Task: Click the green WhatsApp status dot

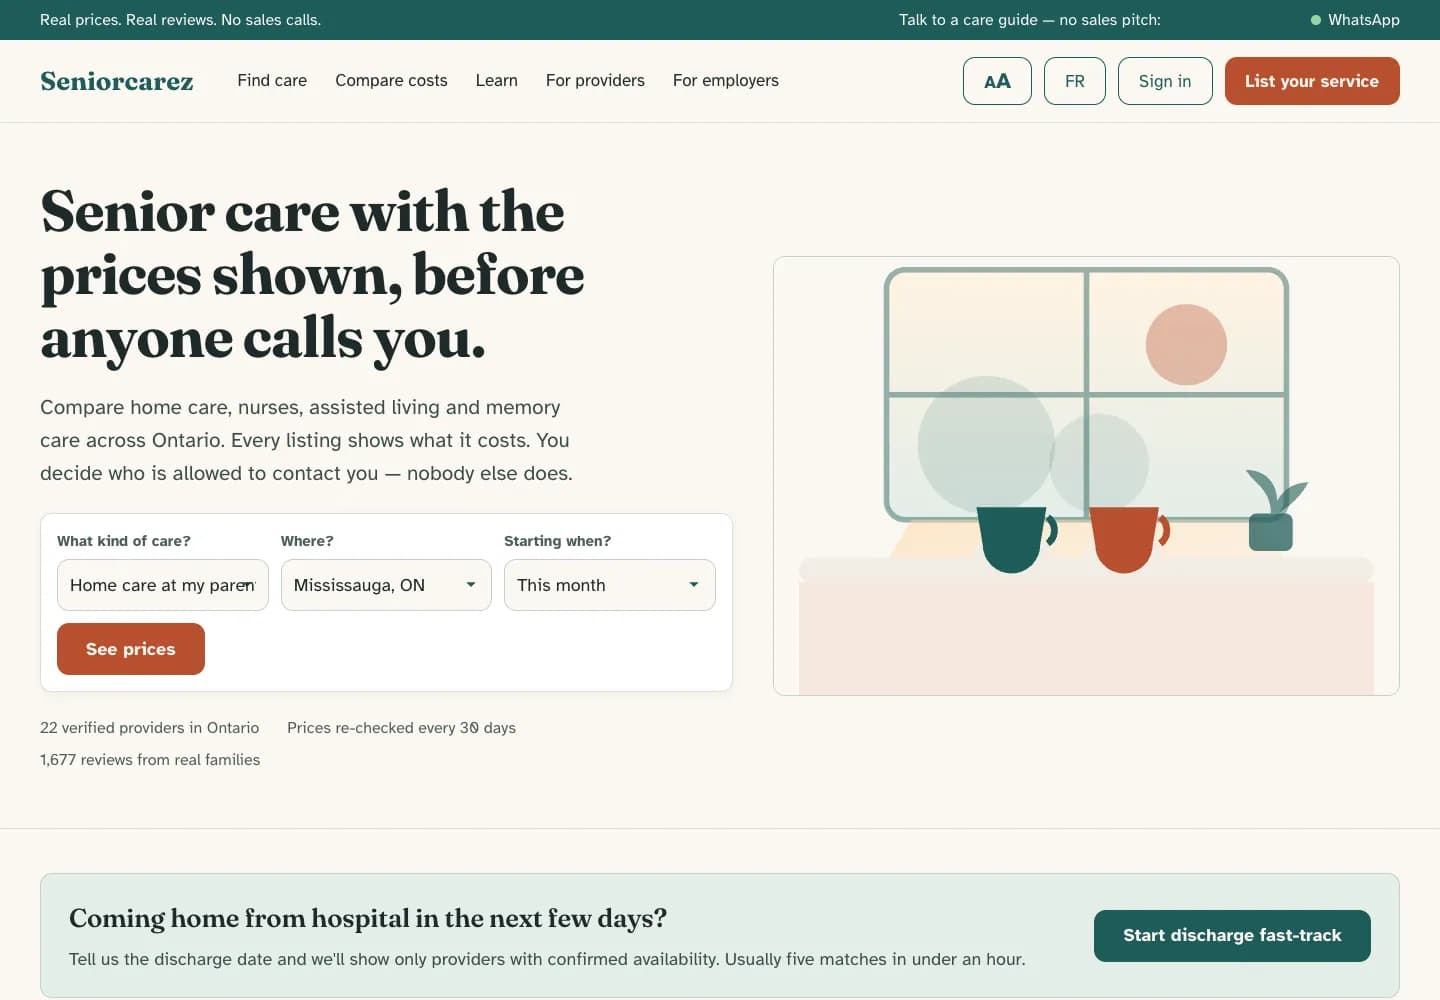Action: [1316, 20]
